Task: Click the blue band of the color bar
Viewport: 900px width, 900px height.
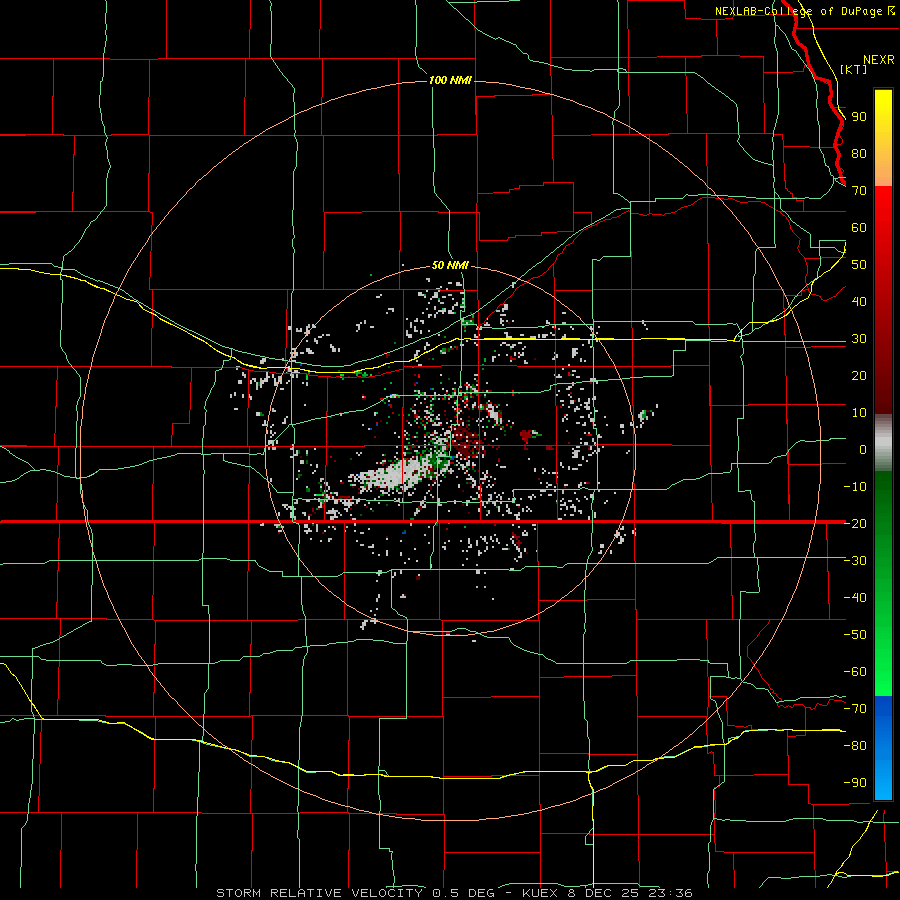Action: 883,747
